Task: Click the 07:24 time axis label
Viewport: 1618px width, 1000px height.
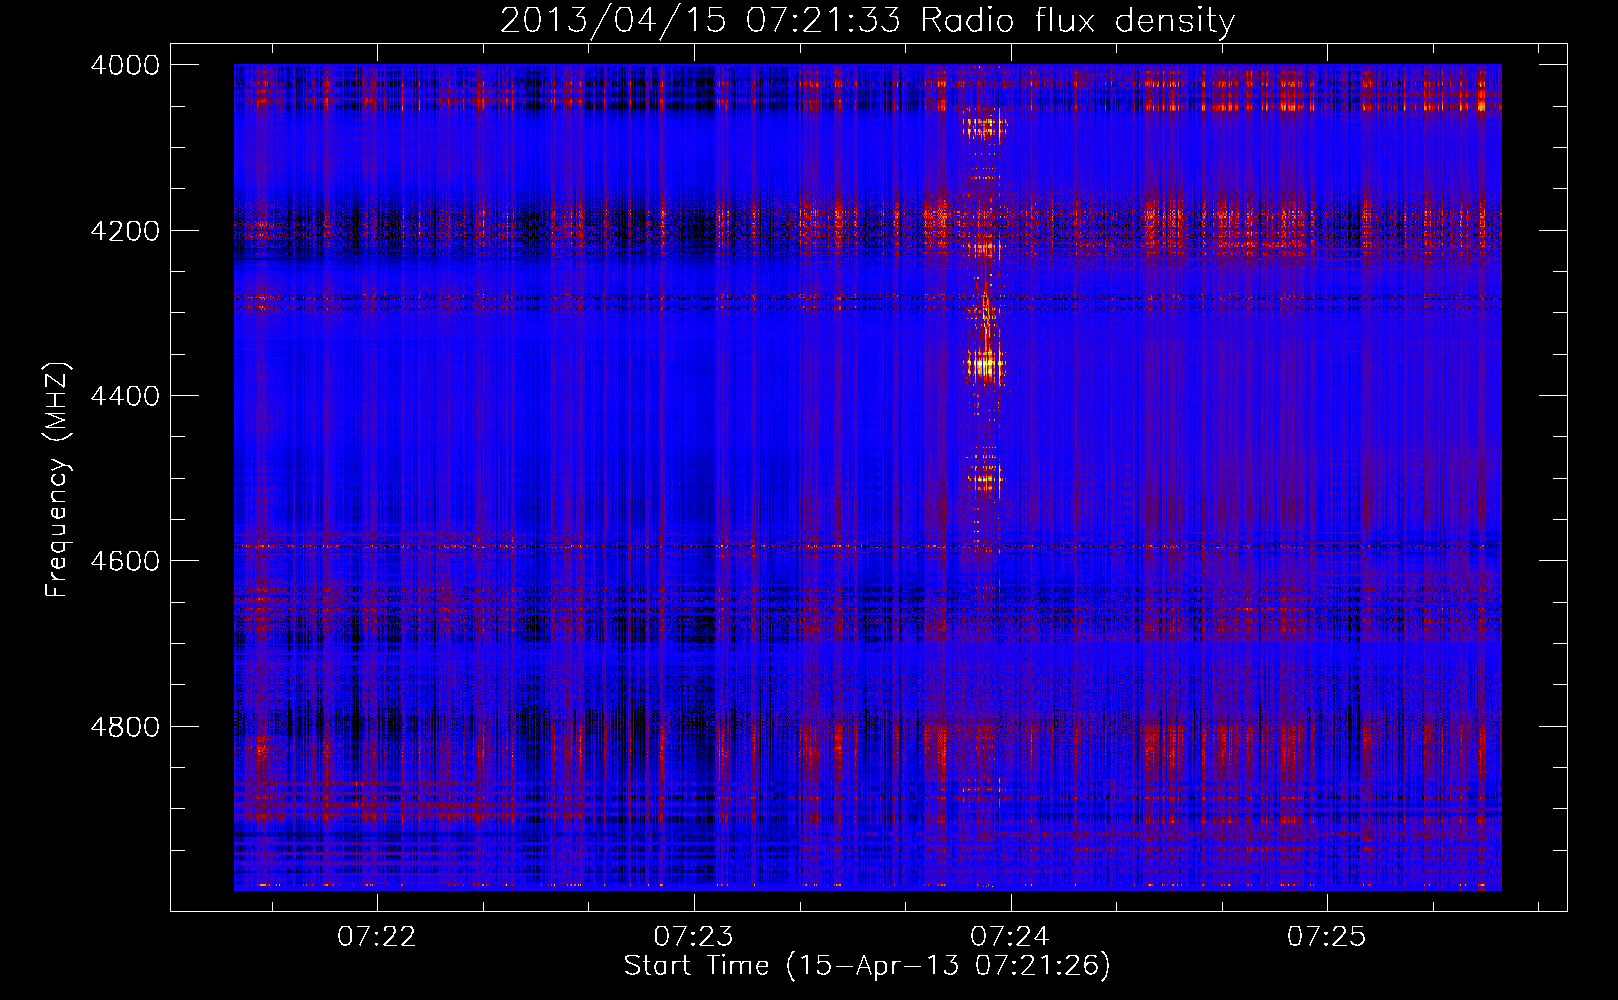Action: pos(1010,937)
